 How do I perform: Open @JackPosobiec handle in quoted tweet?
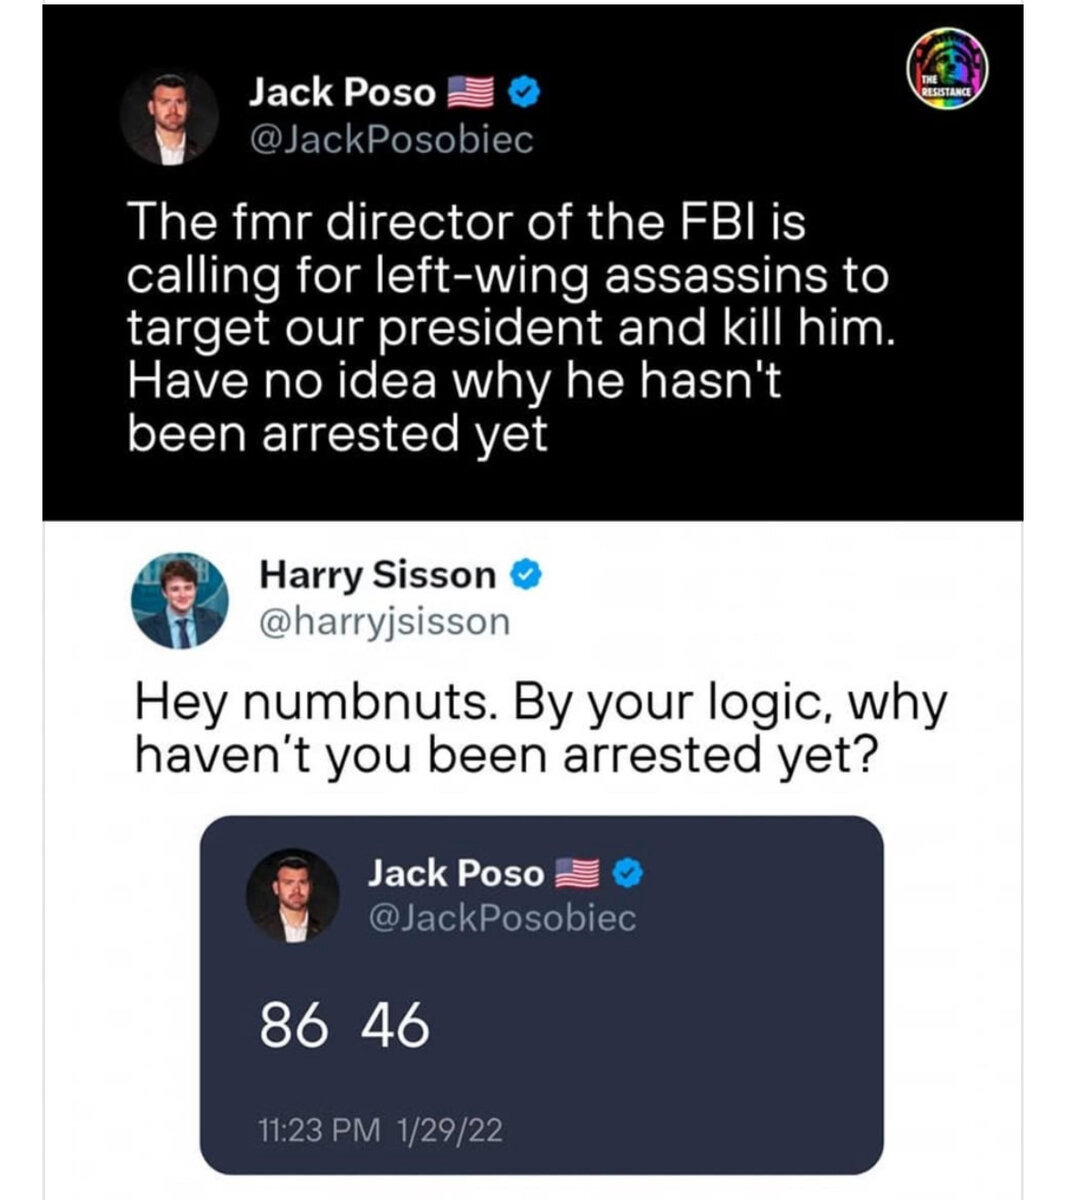coord(502,918)
